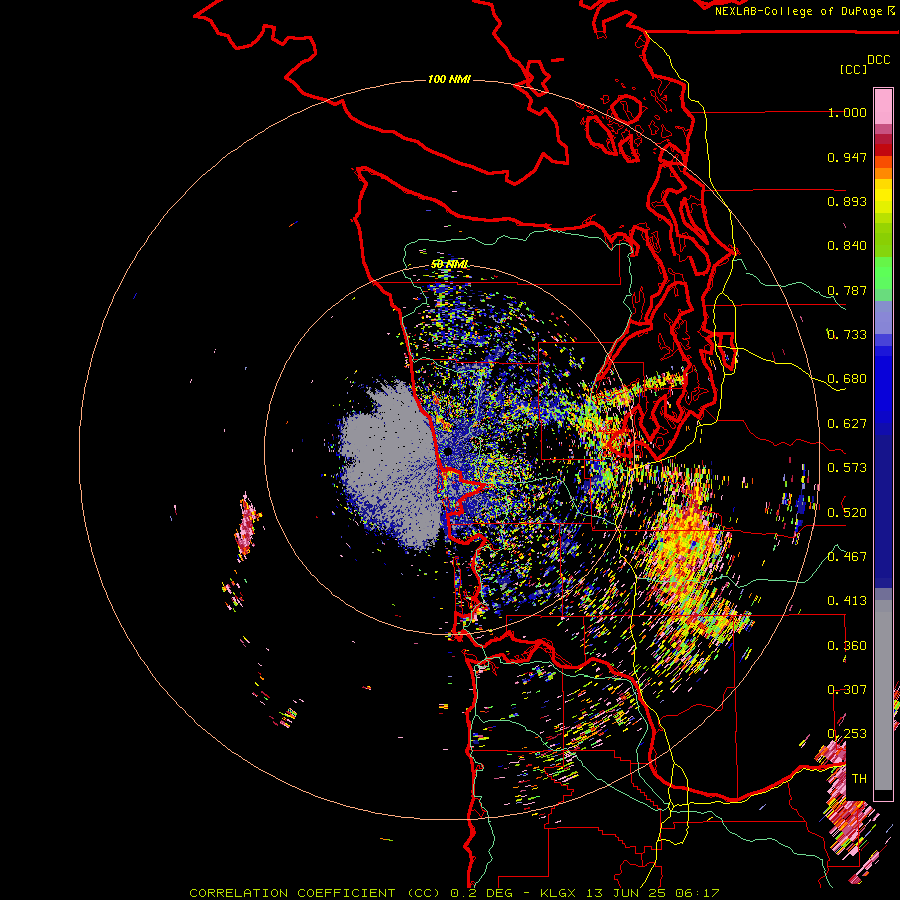Select the 0.520 scale value

pos(847,512)
